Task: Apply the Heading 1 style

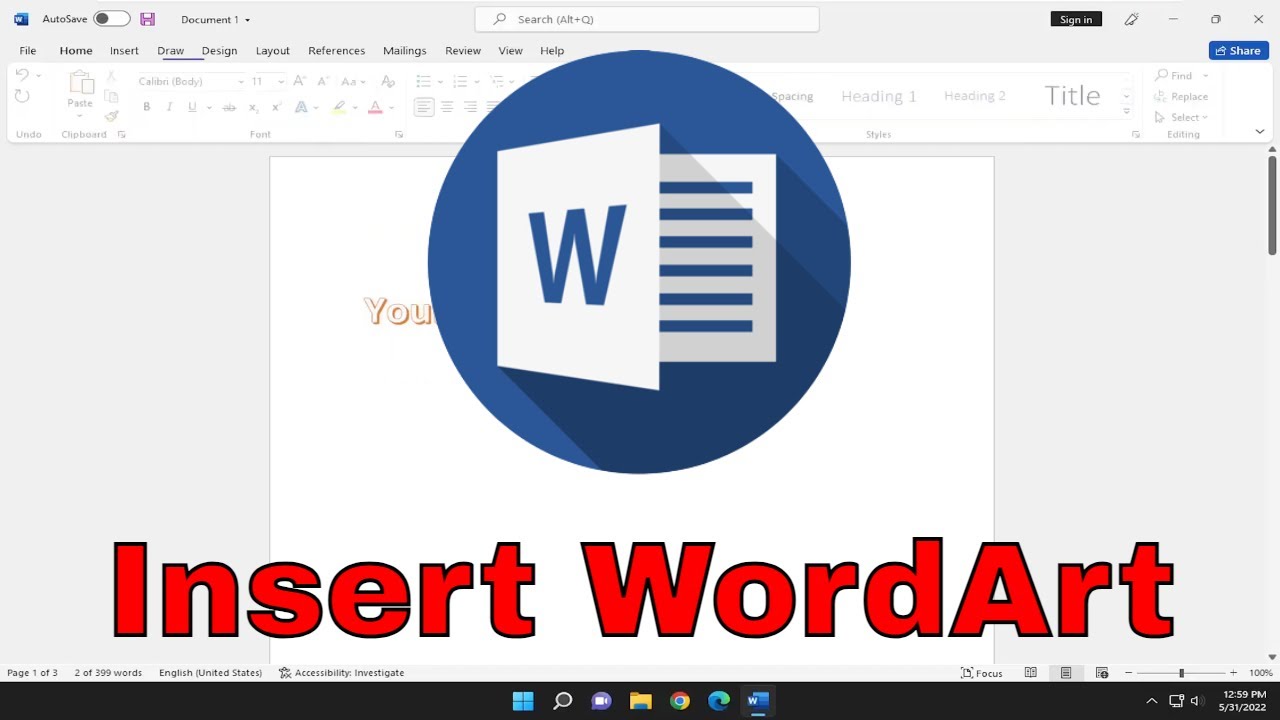Action: pos(879,96)
